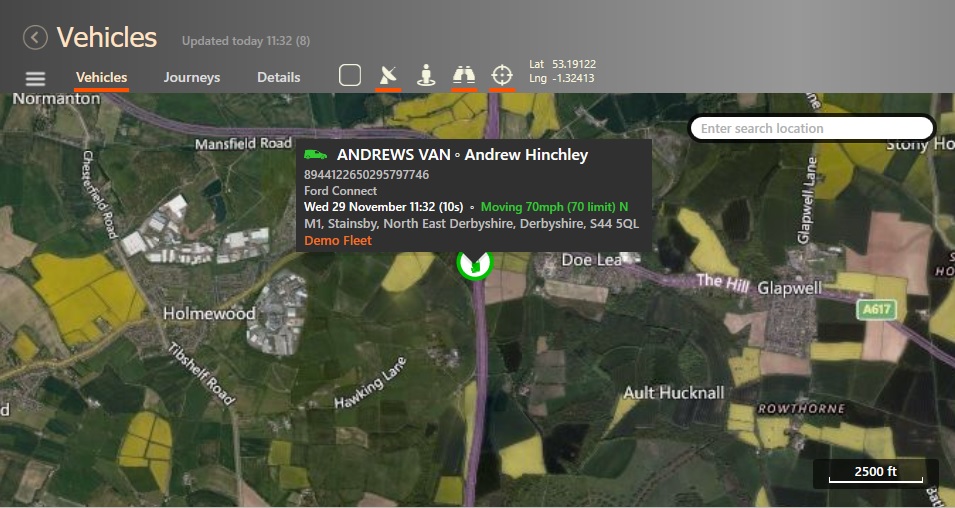Screen dimensions: 955x508
Task: Click the vehicle address line in popup
Action: (471, 224)
